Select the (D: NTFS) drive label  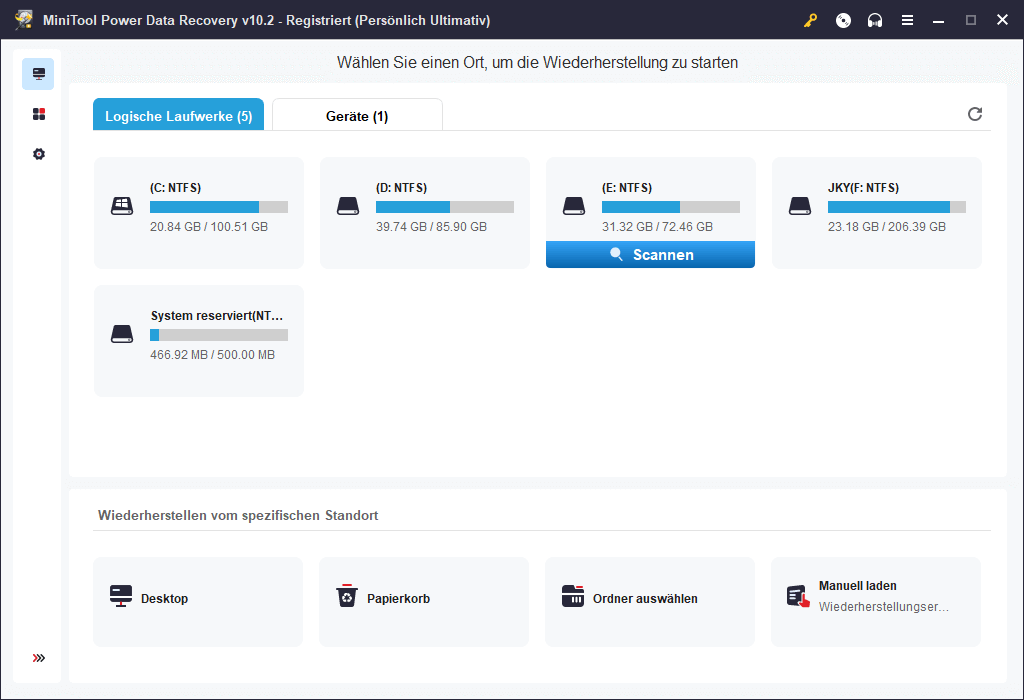pyautogui.click(x=402, y=188)
